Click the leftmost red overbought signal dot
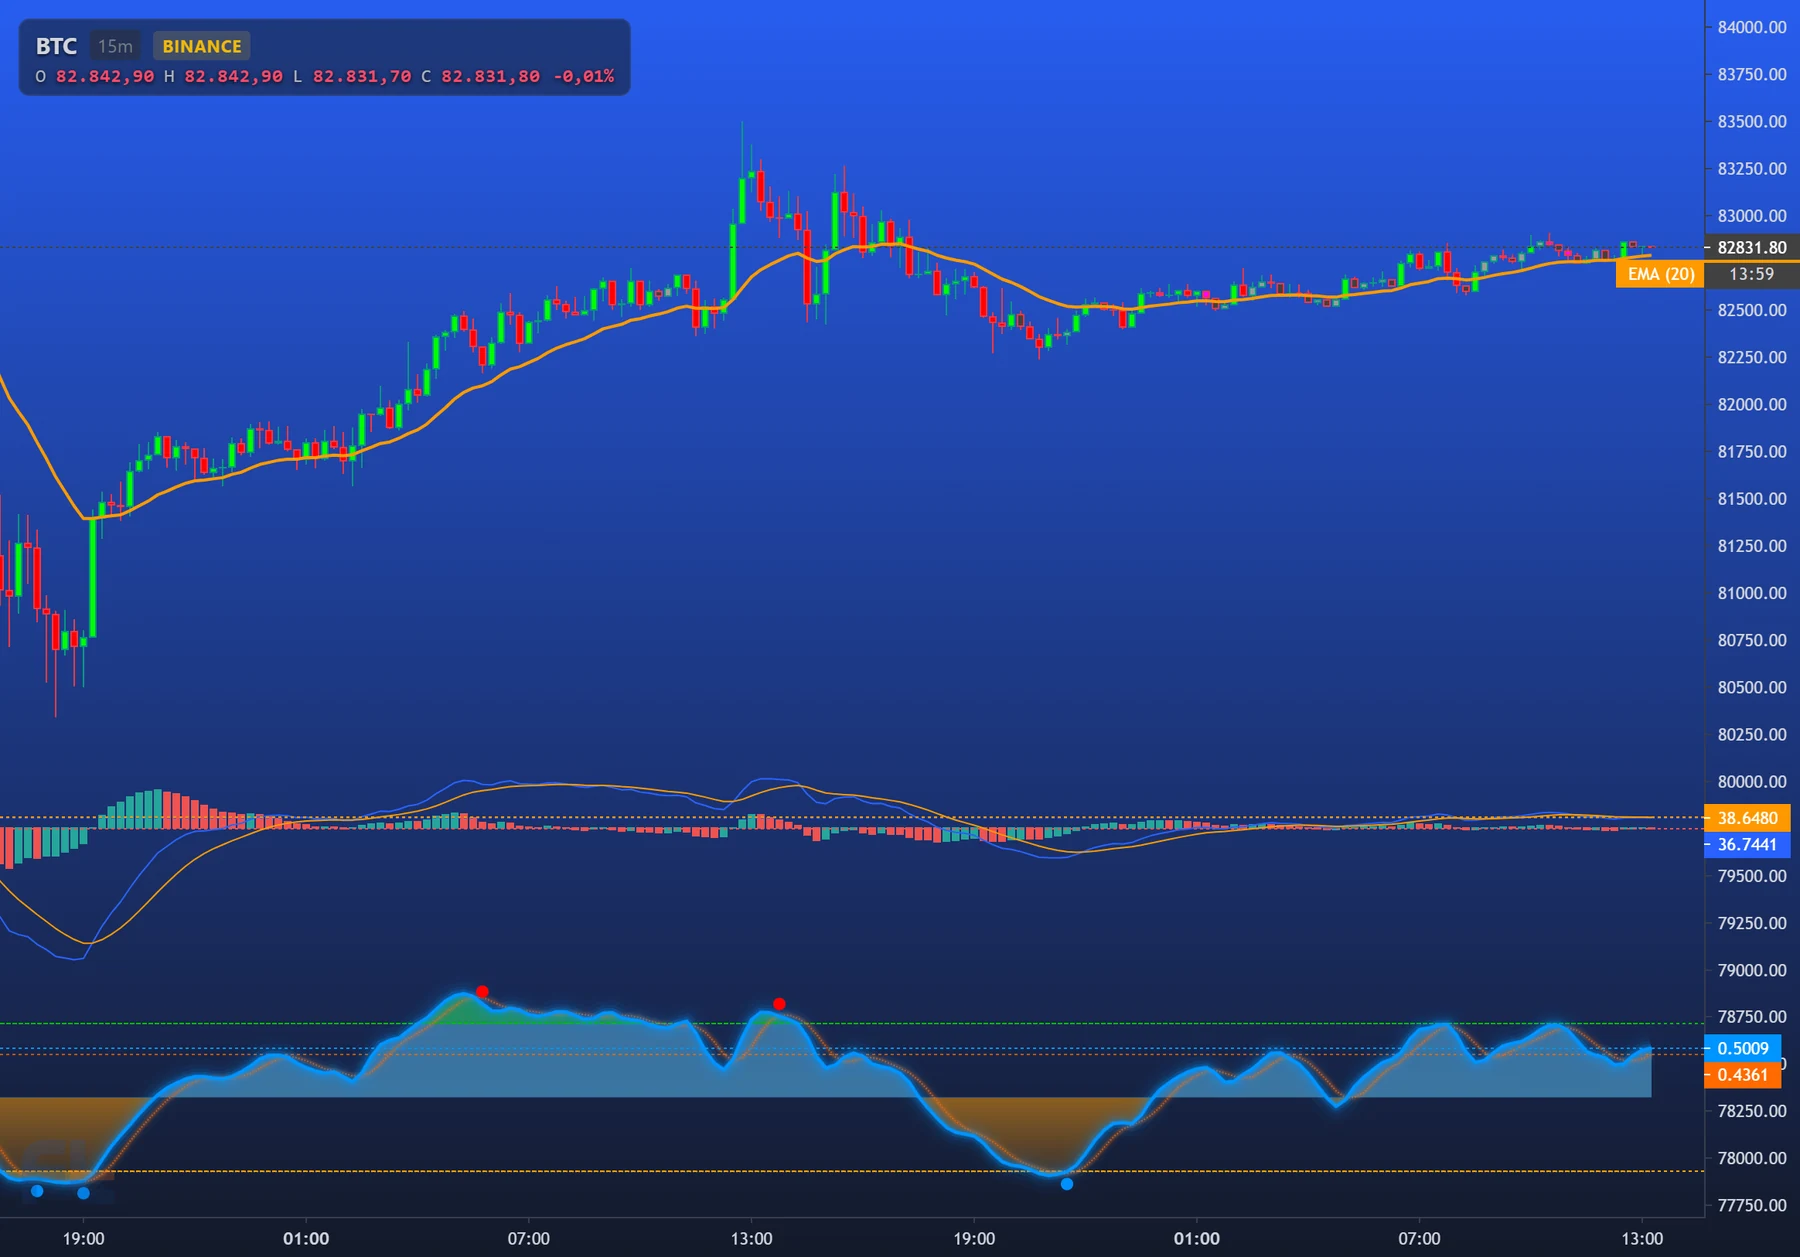Viewport: 1800px width, 1257px height. tap(482, 992)
